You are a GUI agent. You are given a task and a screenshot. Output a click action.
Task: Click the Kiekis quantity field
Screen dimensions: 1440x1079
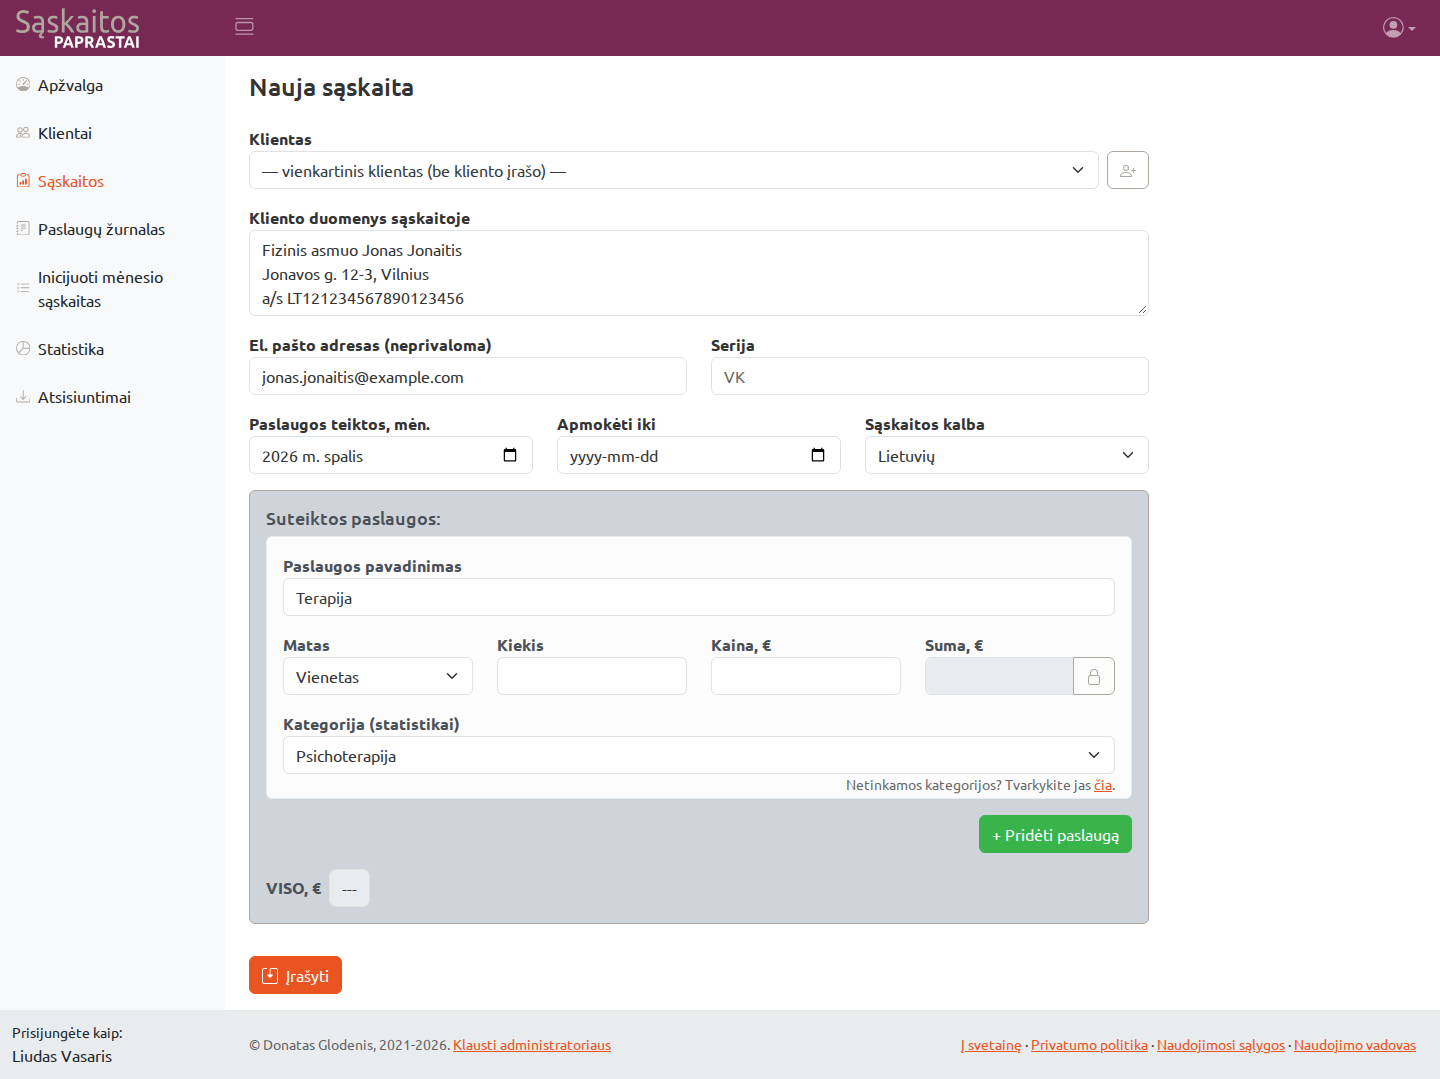pos(592,676)
